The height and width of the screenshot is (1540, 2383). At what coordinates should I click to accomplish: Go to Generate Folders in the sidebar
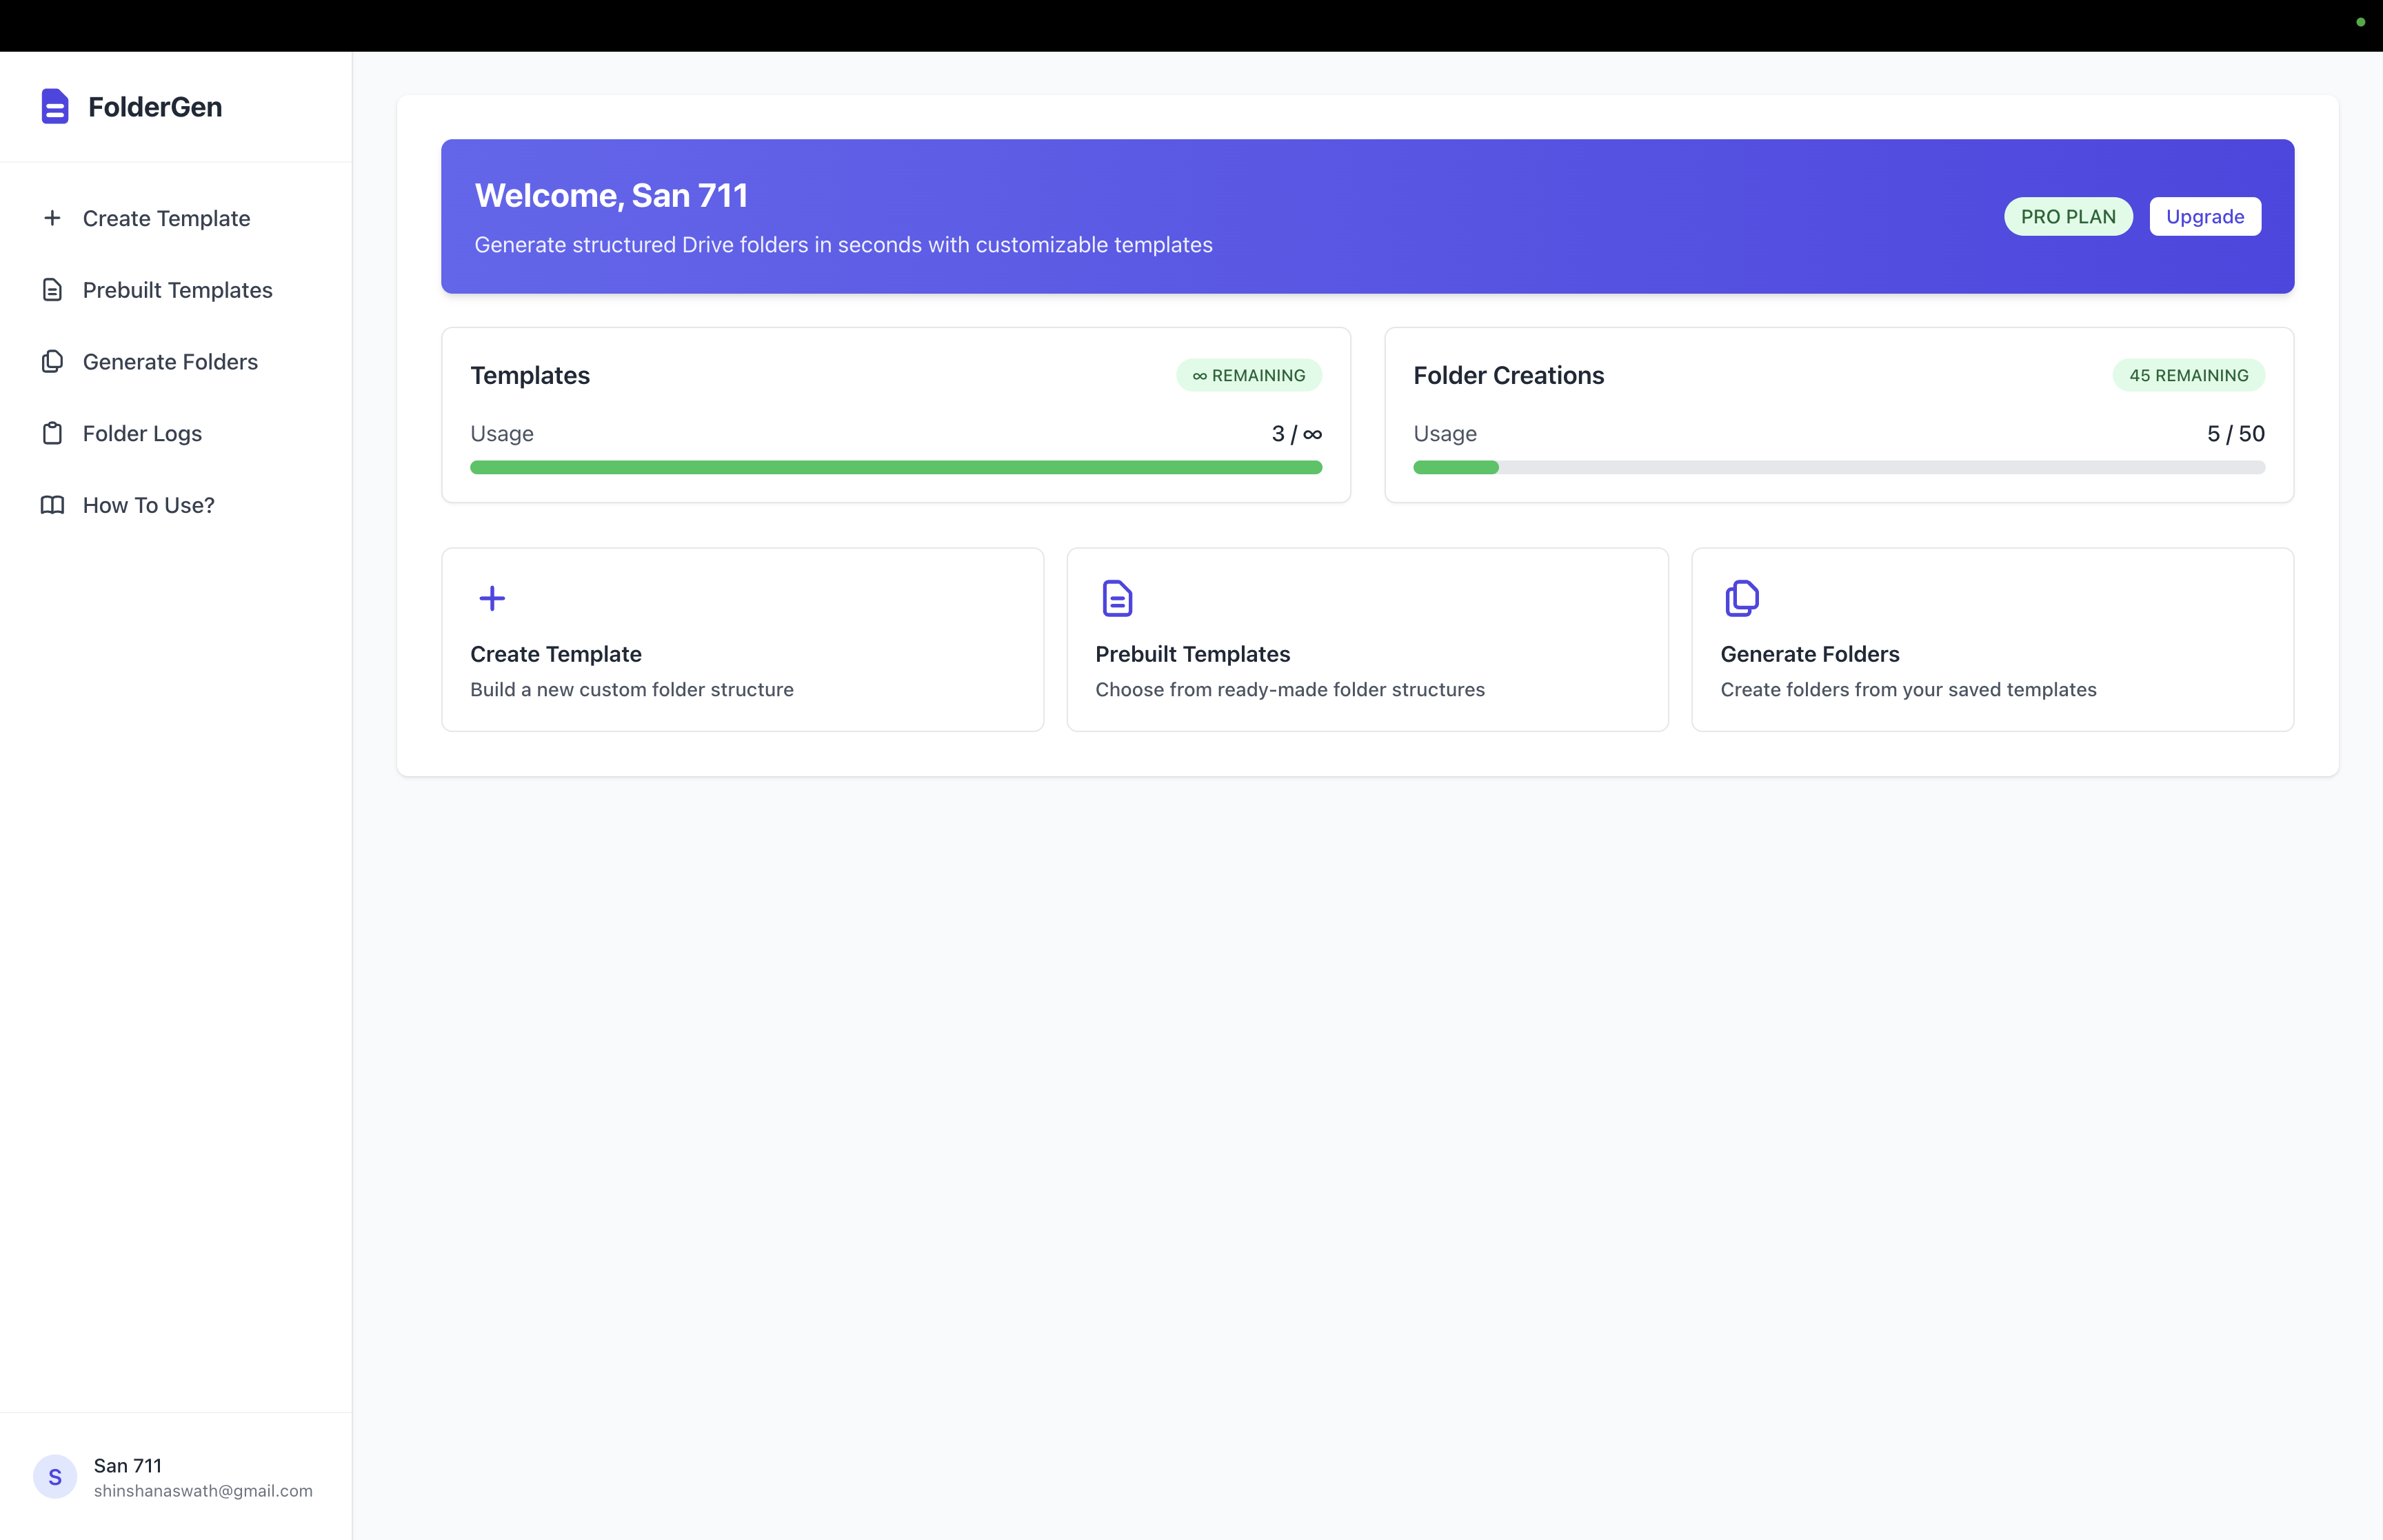click(170, 361)
